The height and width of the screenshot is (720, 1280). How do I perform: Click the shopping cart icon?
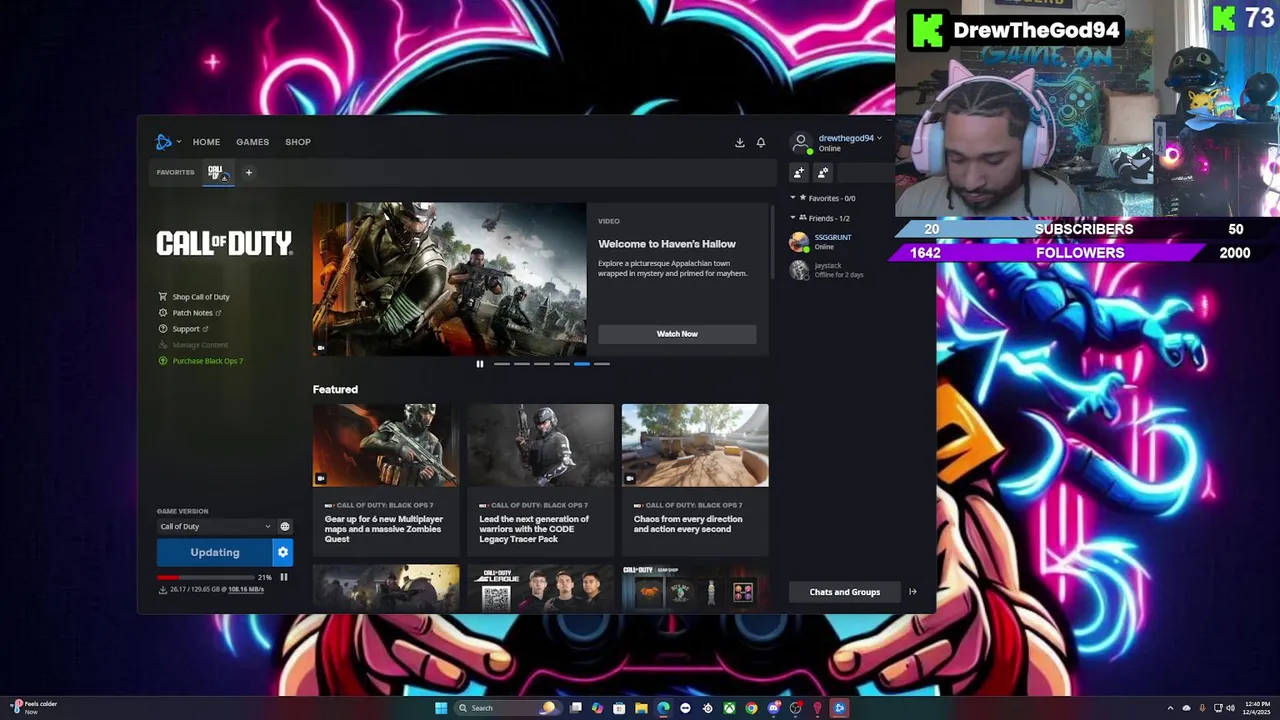click(x=163, y=297)
